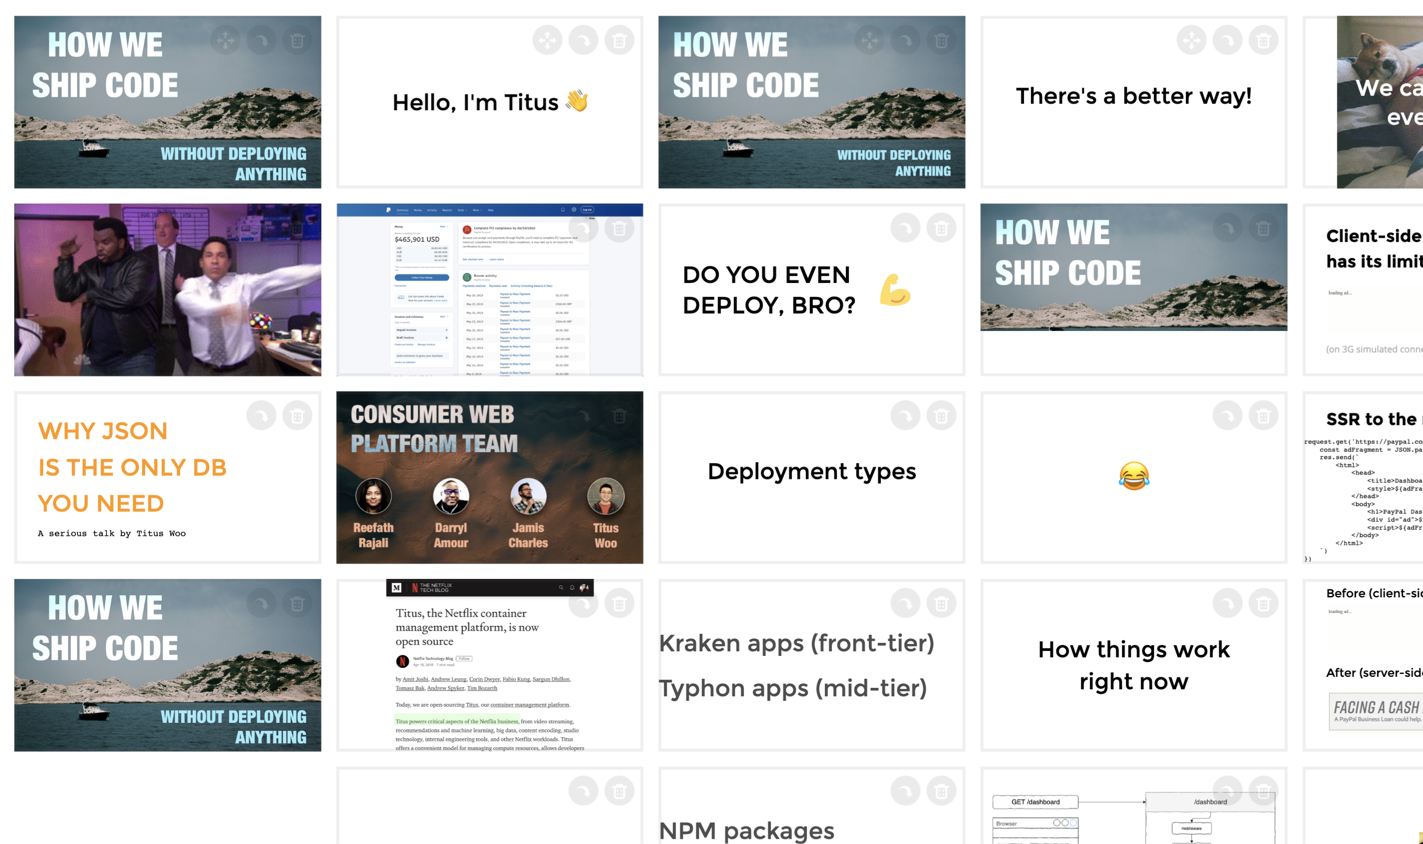The height and width of the screenshot is (844, 1423).
Task: Click the curved-arrow icon on the Why JSON slide
Action: (x=261, y=415)
